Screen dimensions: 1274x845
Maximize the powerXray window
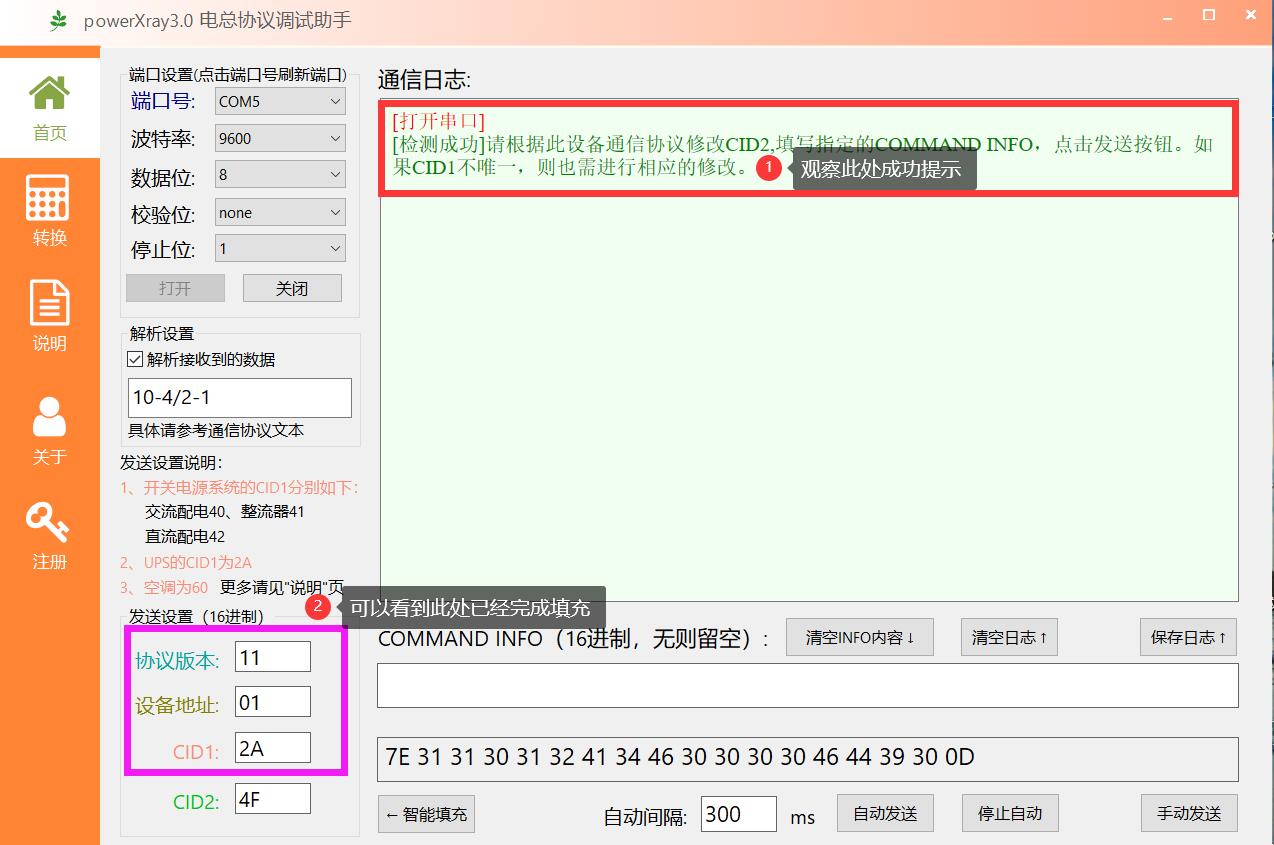1208,15
